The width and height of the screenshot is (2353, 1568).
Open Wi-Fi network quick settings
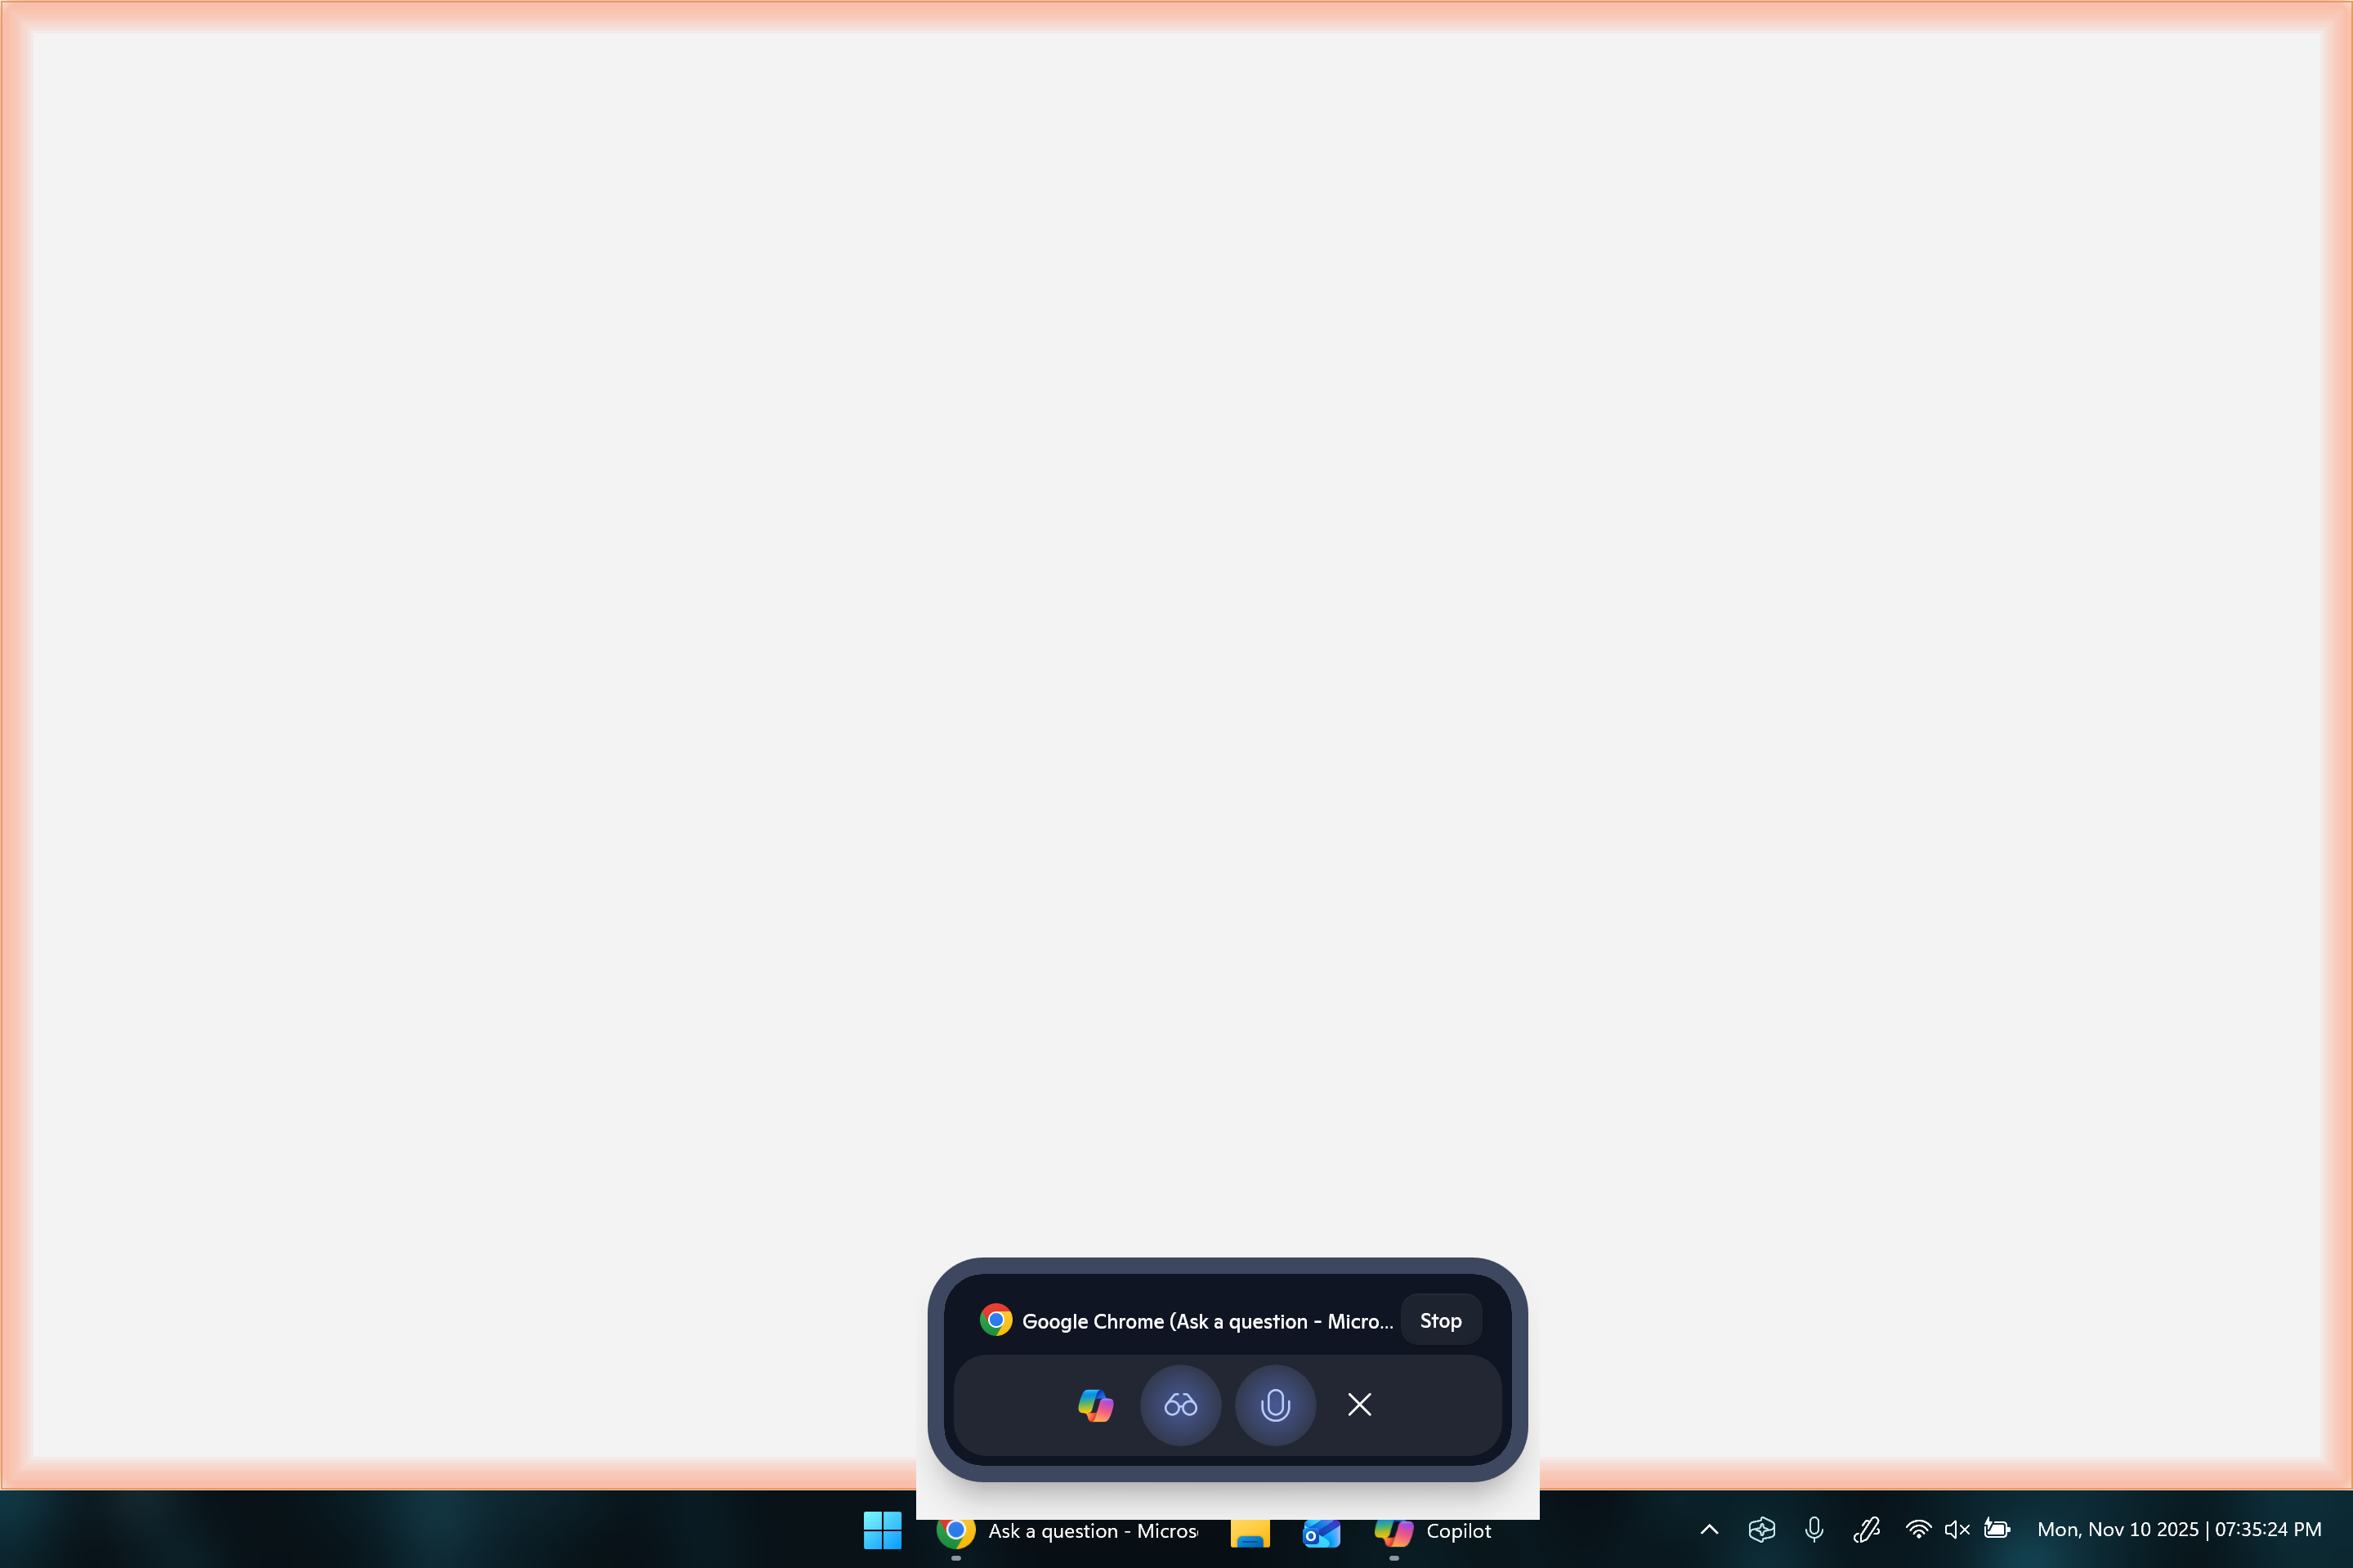(x=1917, y=1529)
